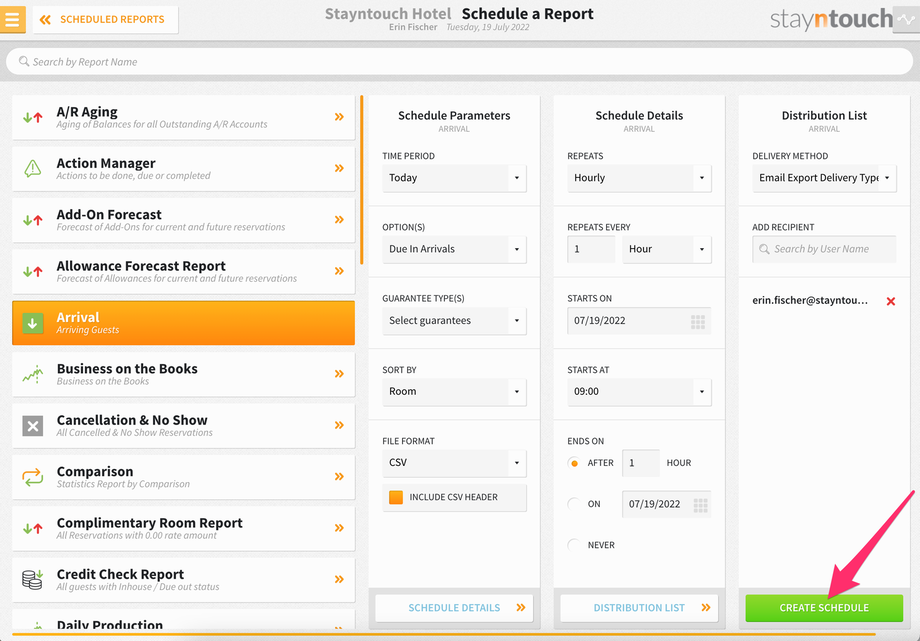The image size is (920, 641).
Task: Click the orange report list scrollbar
Action: point(361,180)
